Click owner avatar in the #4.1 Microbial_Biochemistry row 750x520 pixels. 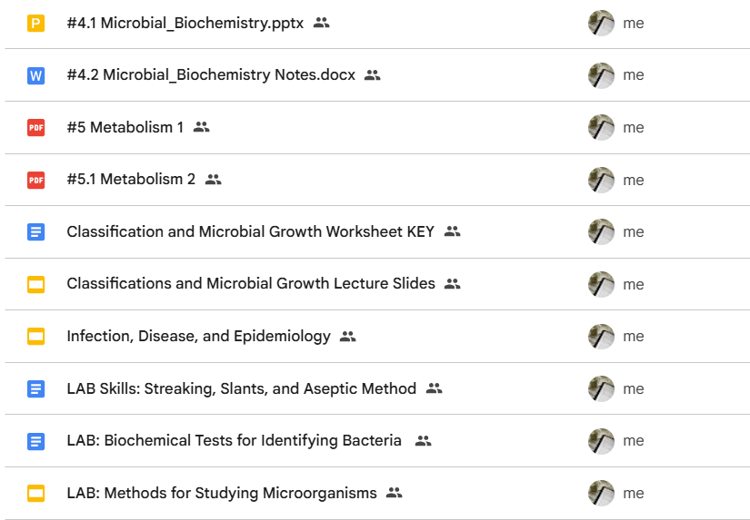point(601,23)
